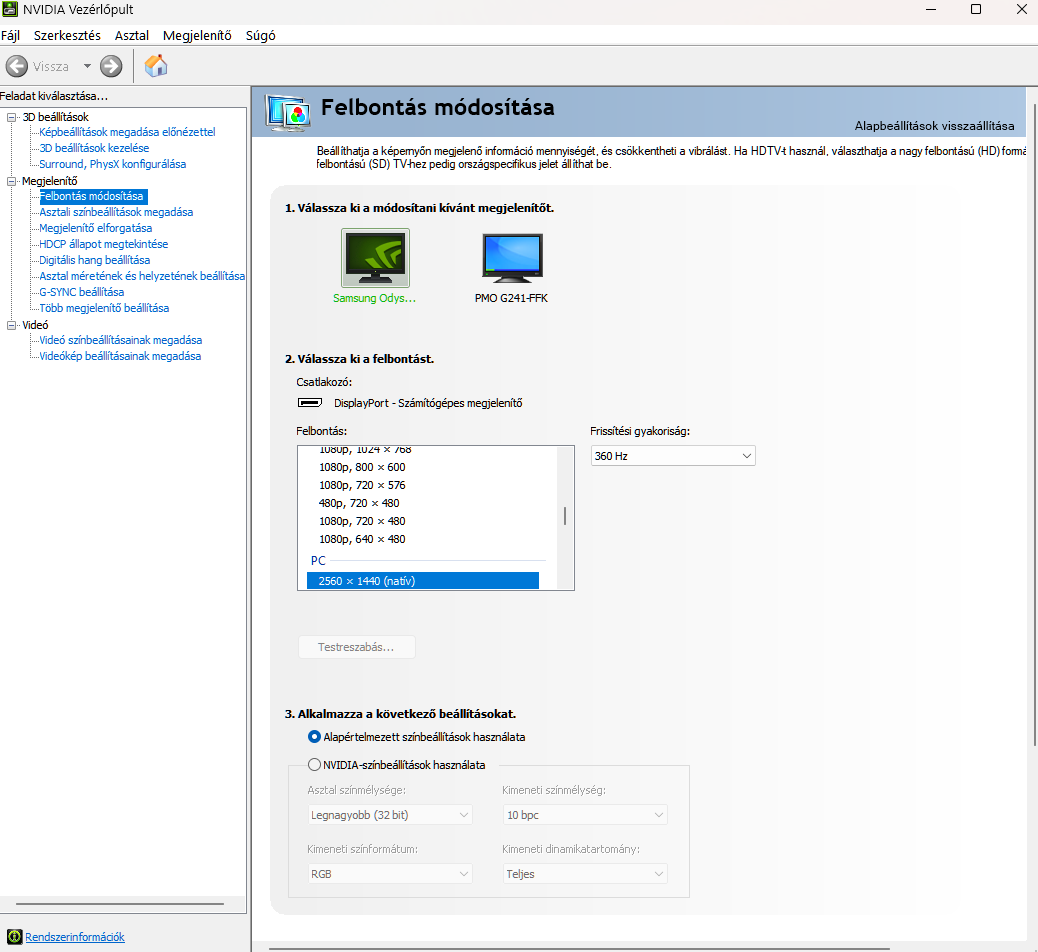Open Digitális hang beállítása
This screenshot has height=952, width=1038.
tap(95, 260)
